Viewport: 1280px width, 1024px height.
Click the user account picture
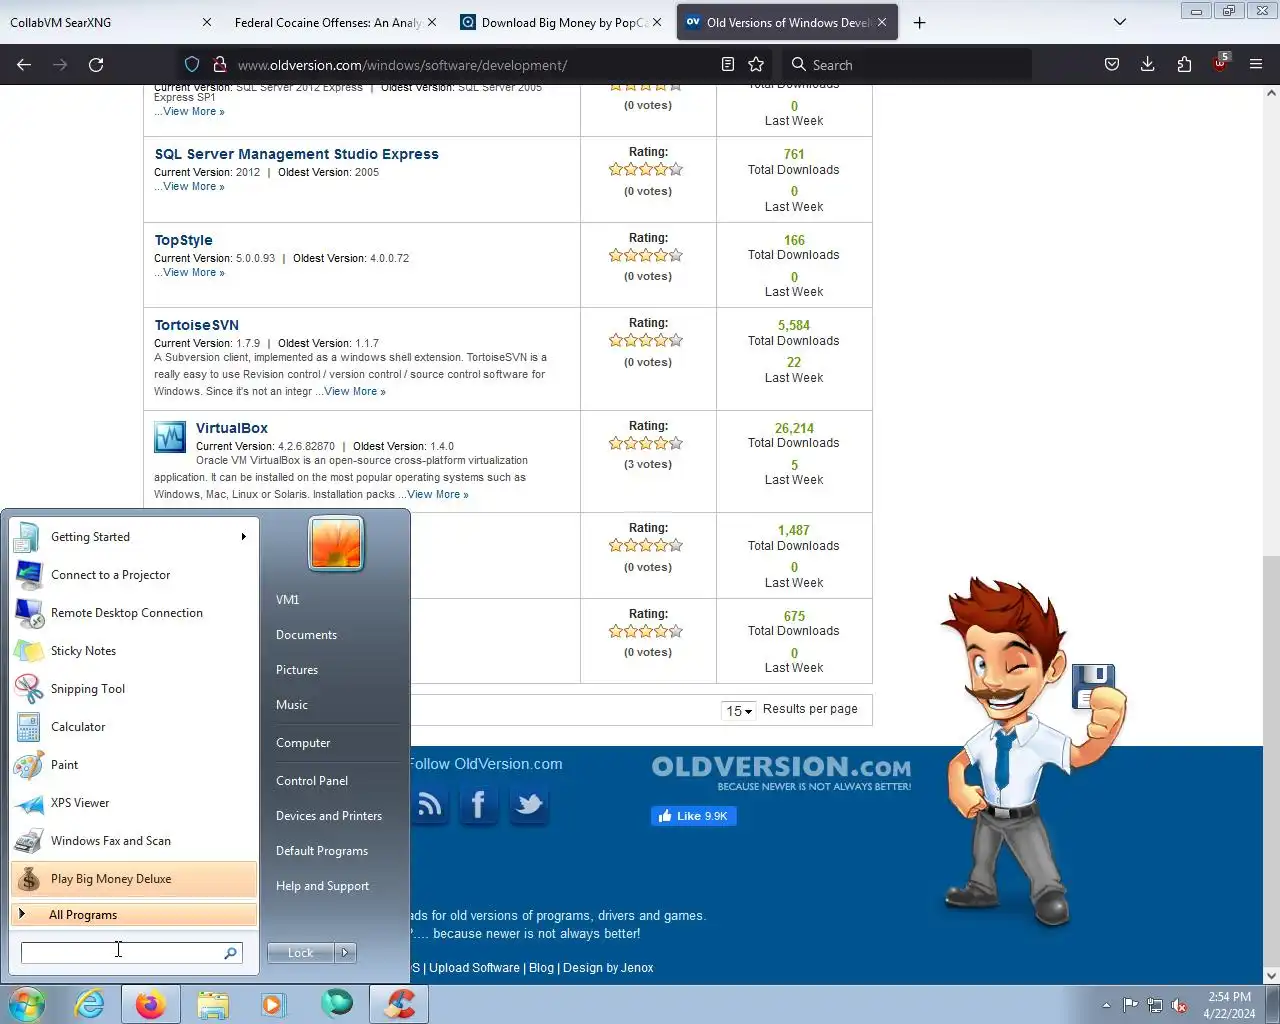click(336, 544)
